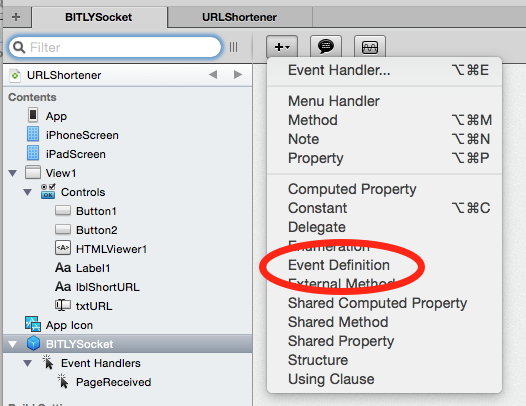
Task: Click the App Icon item in the navigator
Action: [x=69, y=325]
